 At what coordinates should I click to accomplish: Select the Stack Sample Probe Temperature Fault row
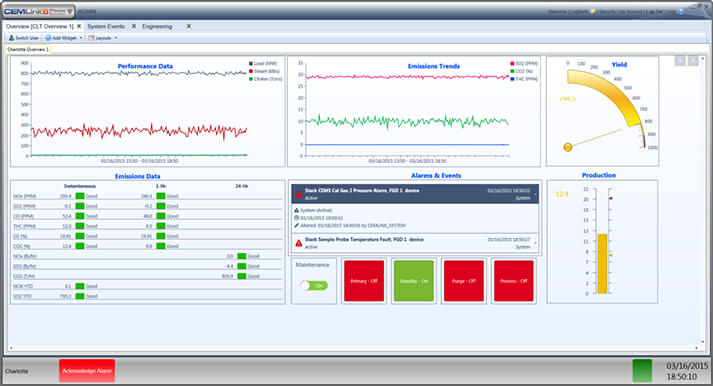[415, 243]
